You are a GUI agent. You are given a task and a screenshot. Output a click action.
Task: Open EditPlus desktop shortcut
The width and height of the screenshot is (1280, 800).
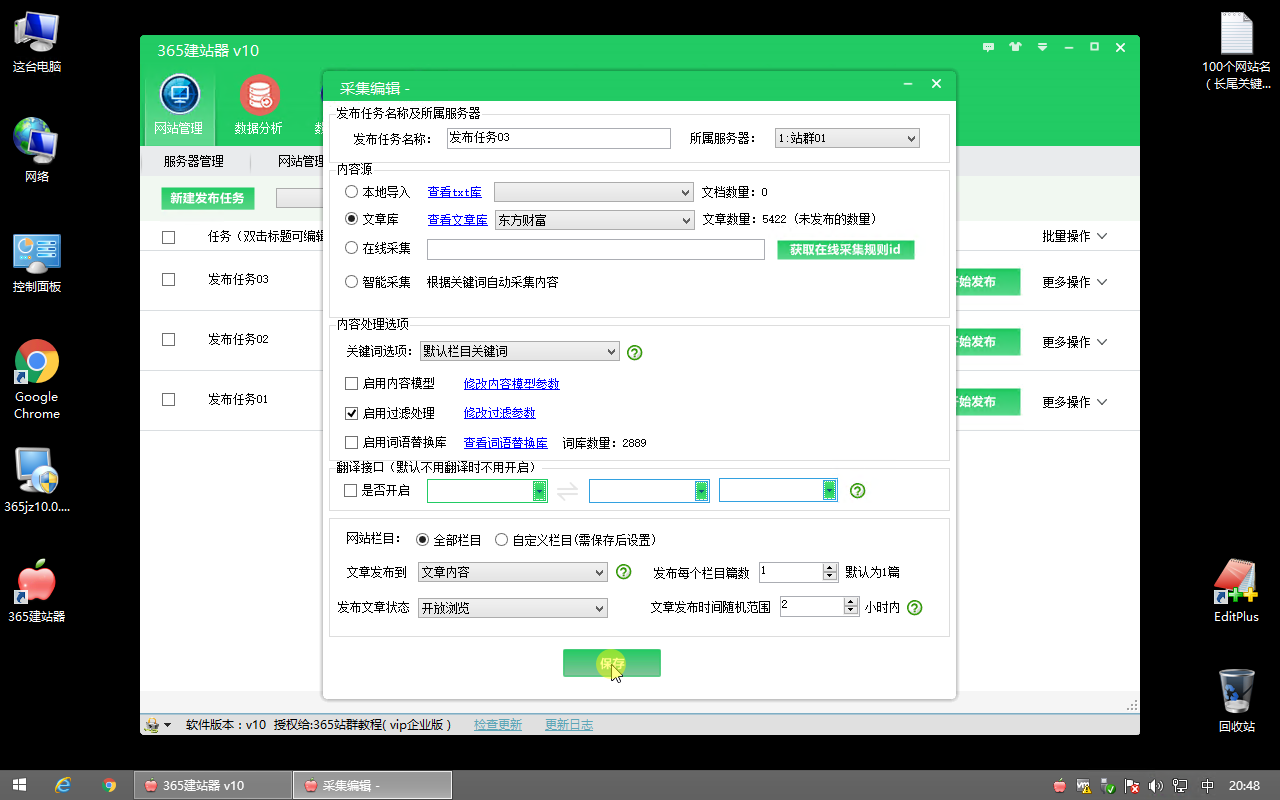pos(1236,591)
